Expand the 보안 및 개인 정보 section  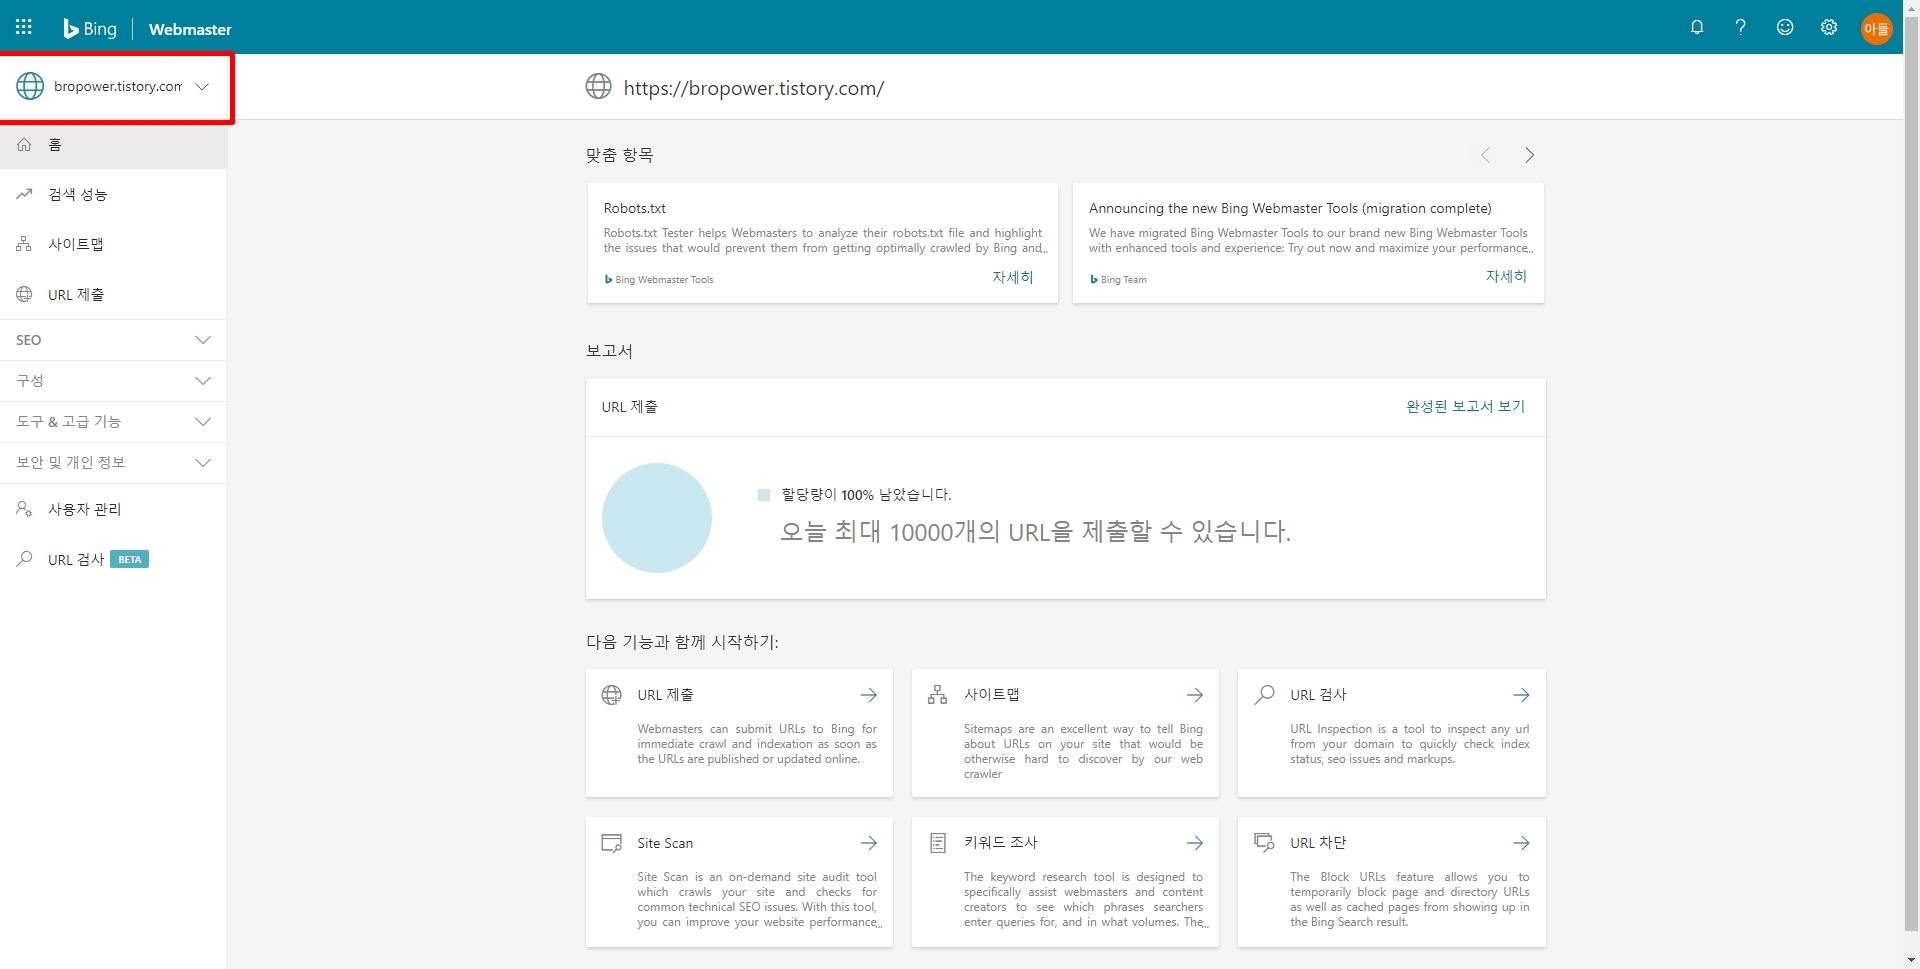[114, 463]
